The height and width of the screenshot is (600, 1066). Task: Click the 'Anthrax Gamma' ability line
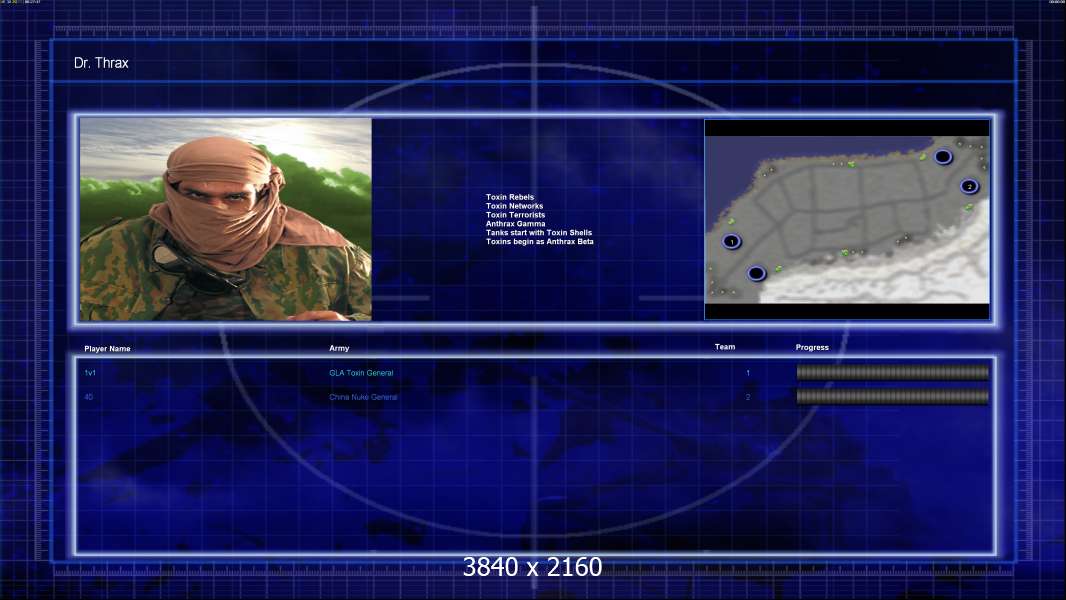[x=515, y=224]
